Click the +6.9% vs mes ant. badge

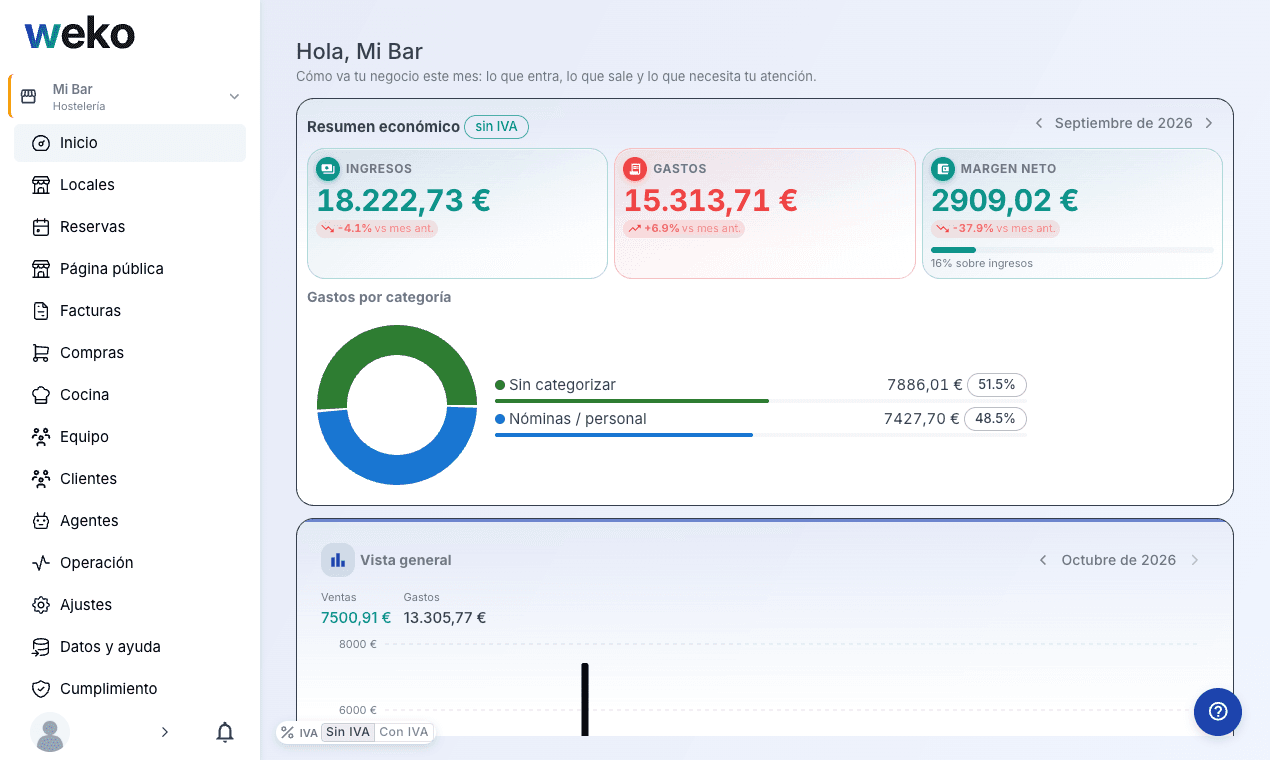(x=684, y=228)
